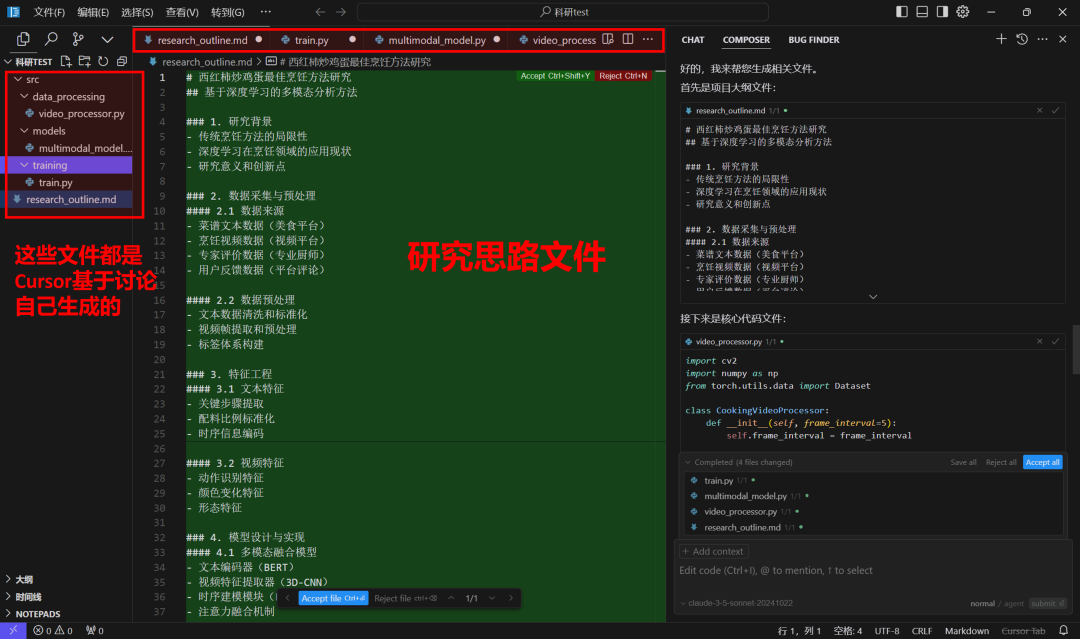The height and width of the screenshot is (639, 1080).
Task: Open the settings gear in the title bar
Action: click(962, 11)
